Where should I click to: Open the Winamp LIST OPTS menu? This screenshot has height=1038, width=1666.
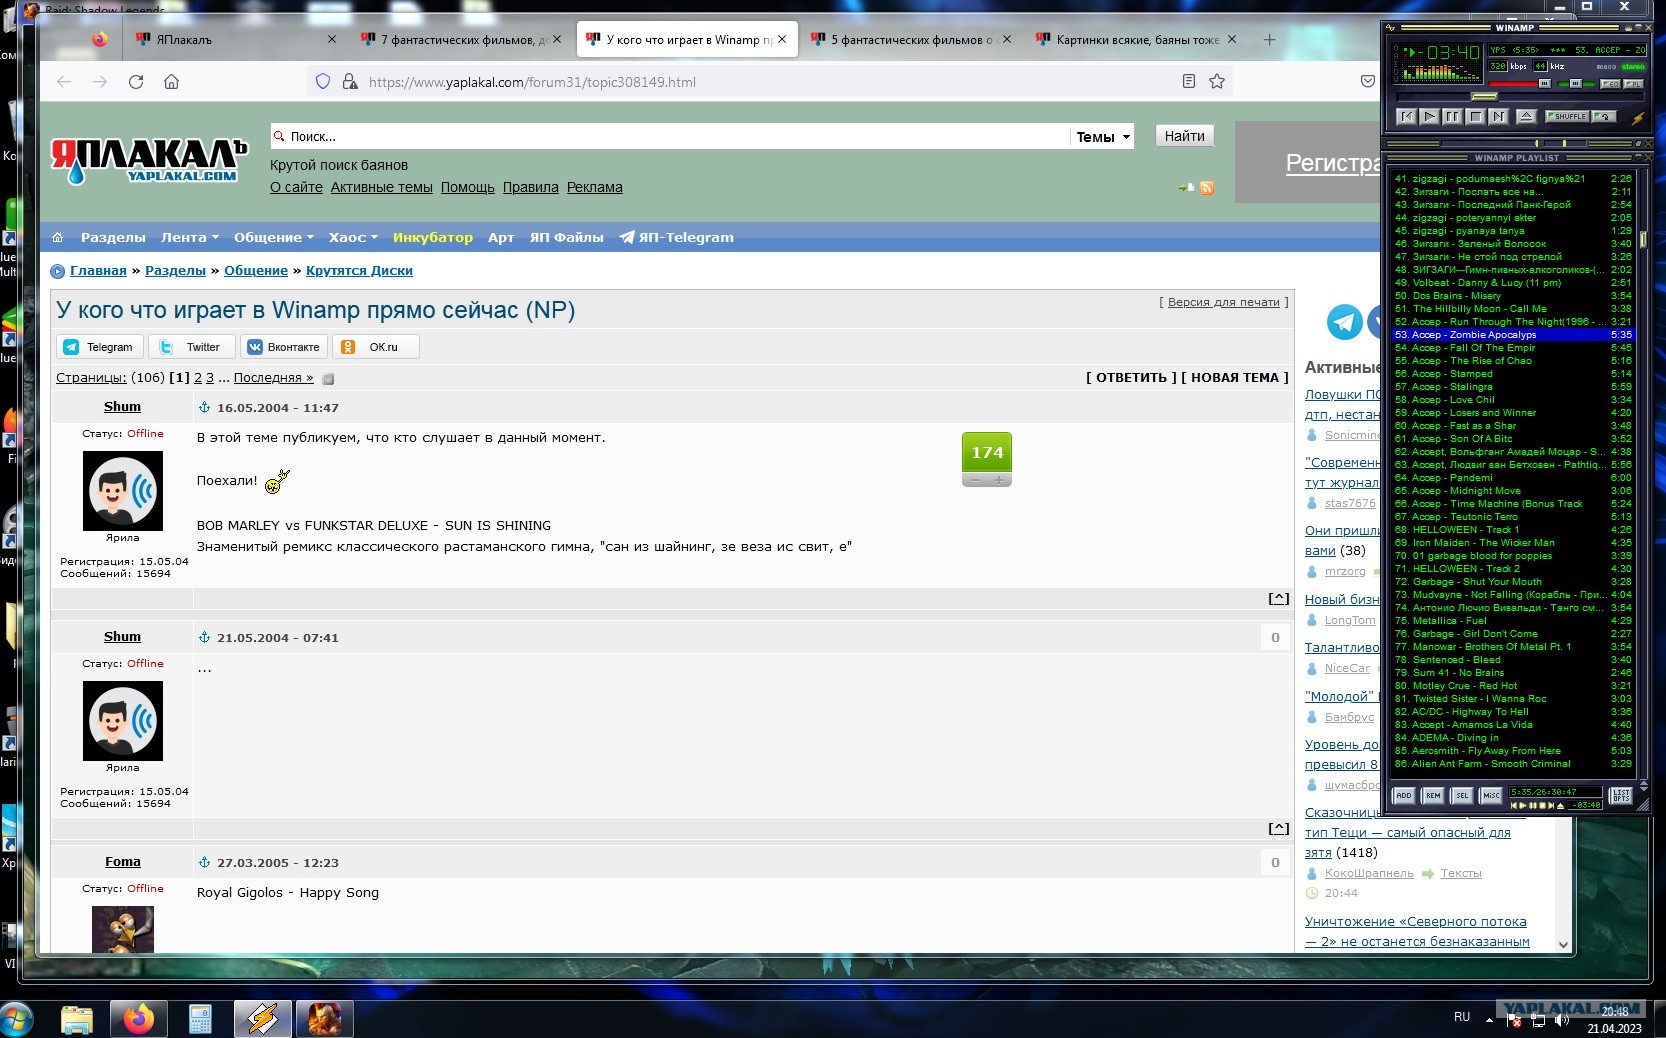pyautogui.click(x=1621, y=796)
